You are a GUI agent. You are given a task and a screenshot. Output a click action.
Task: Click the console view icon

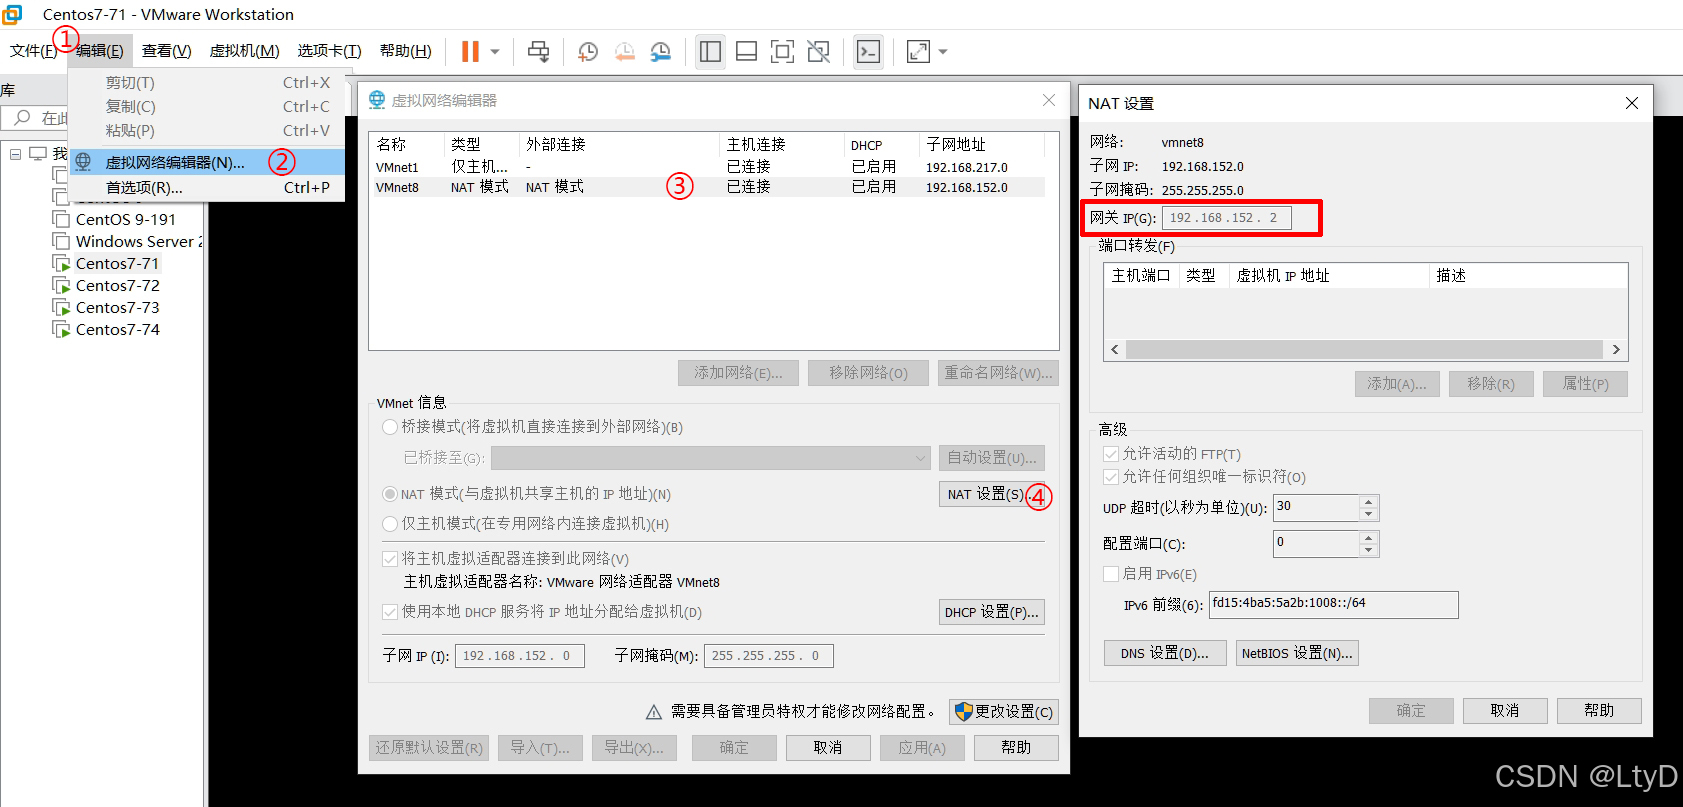[869, 51]
